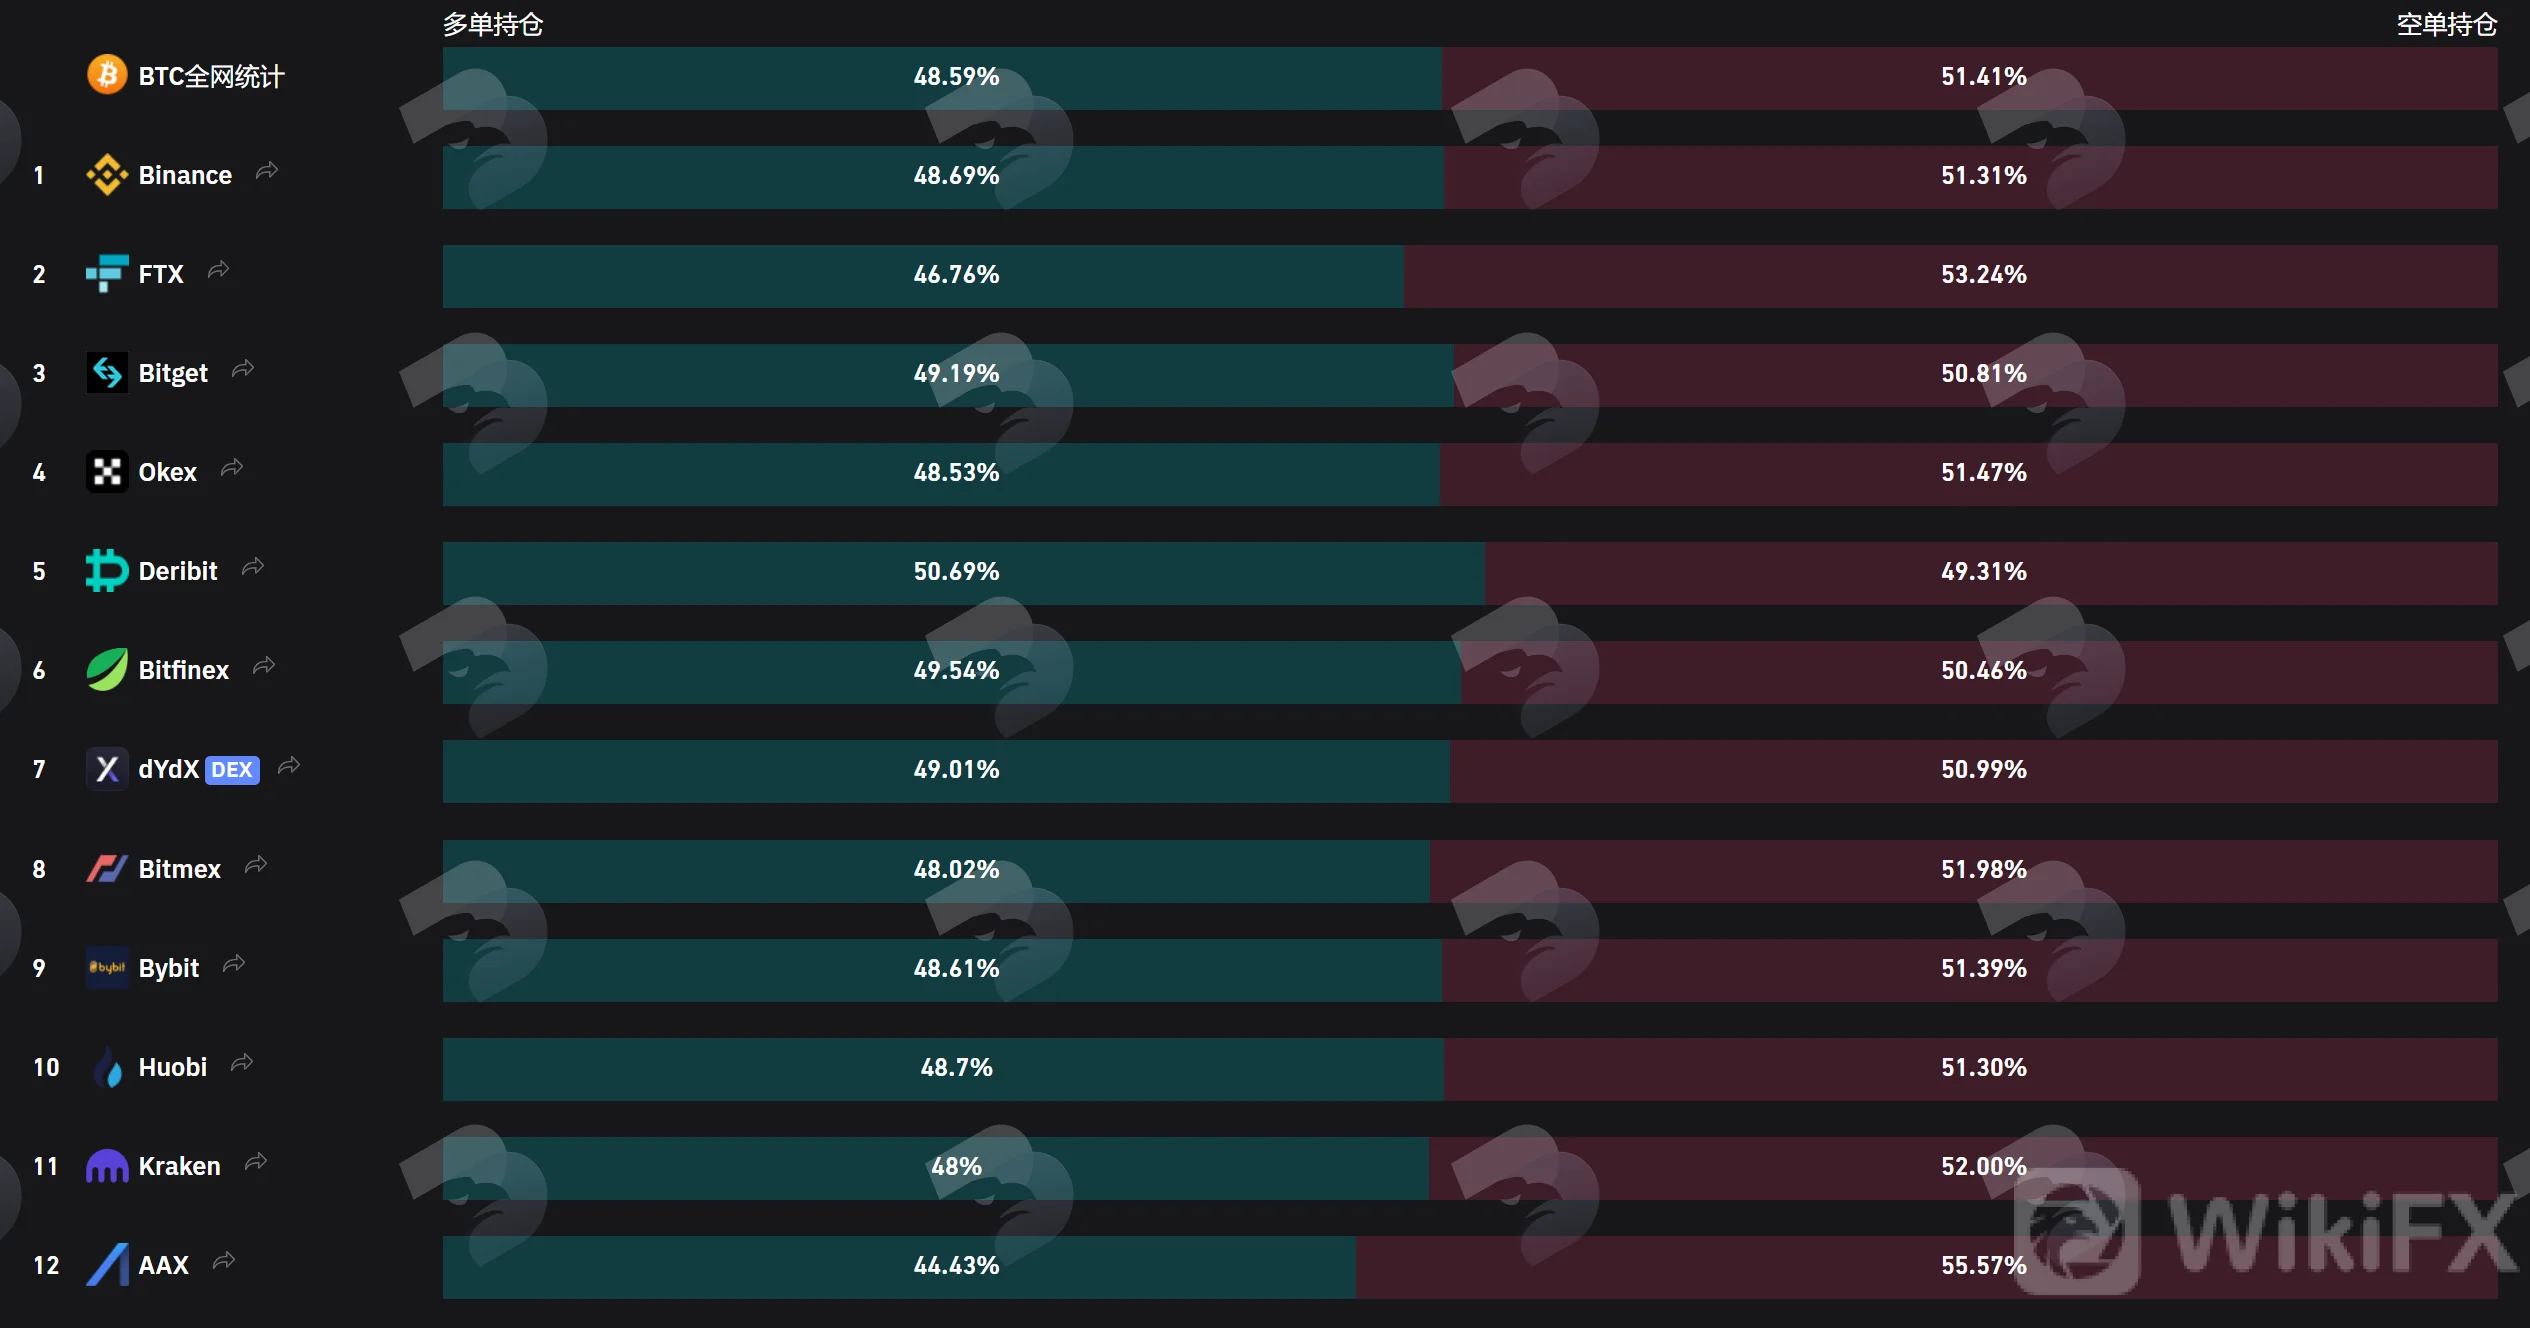Open the Bybit exchange link

point(169,968)
